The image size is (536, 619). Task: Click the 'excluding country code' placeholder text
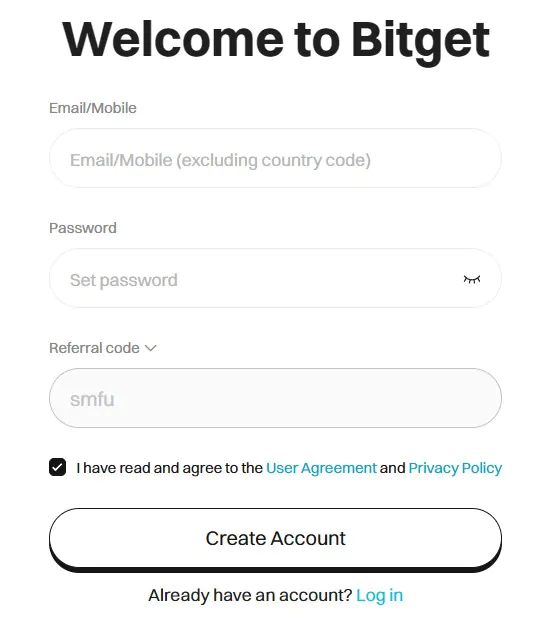coord(274,160)
